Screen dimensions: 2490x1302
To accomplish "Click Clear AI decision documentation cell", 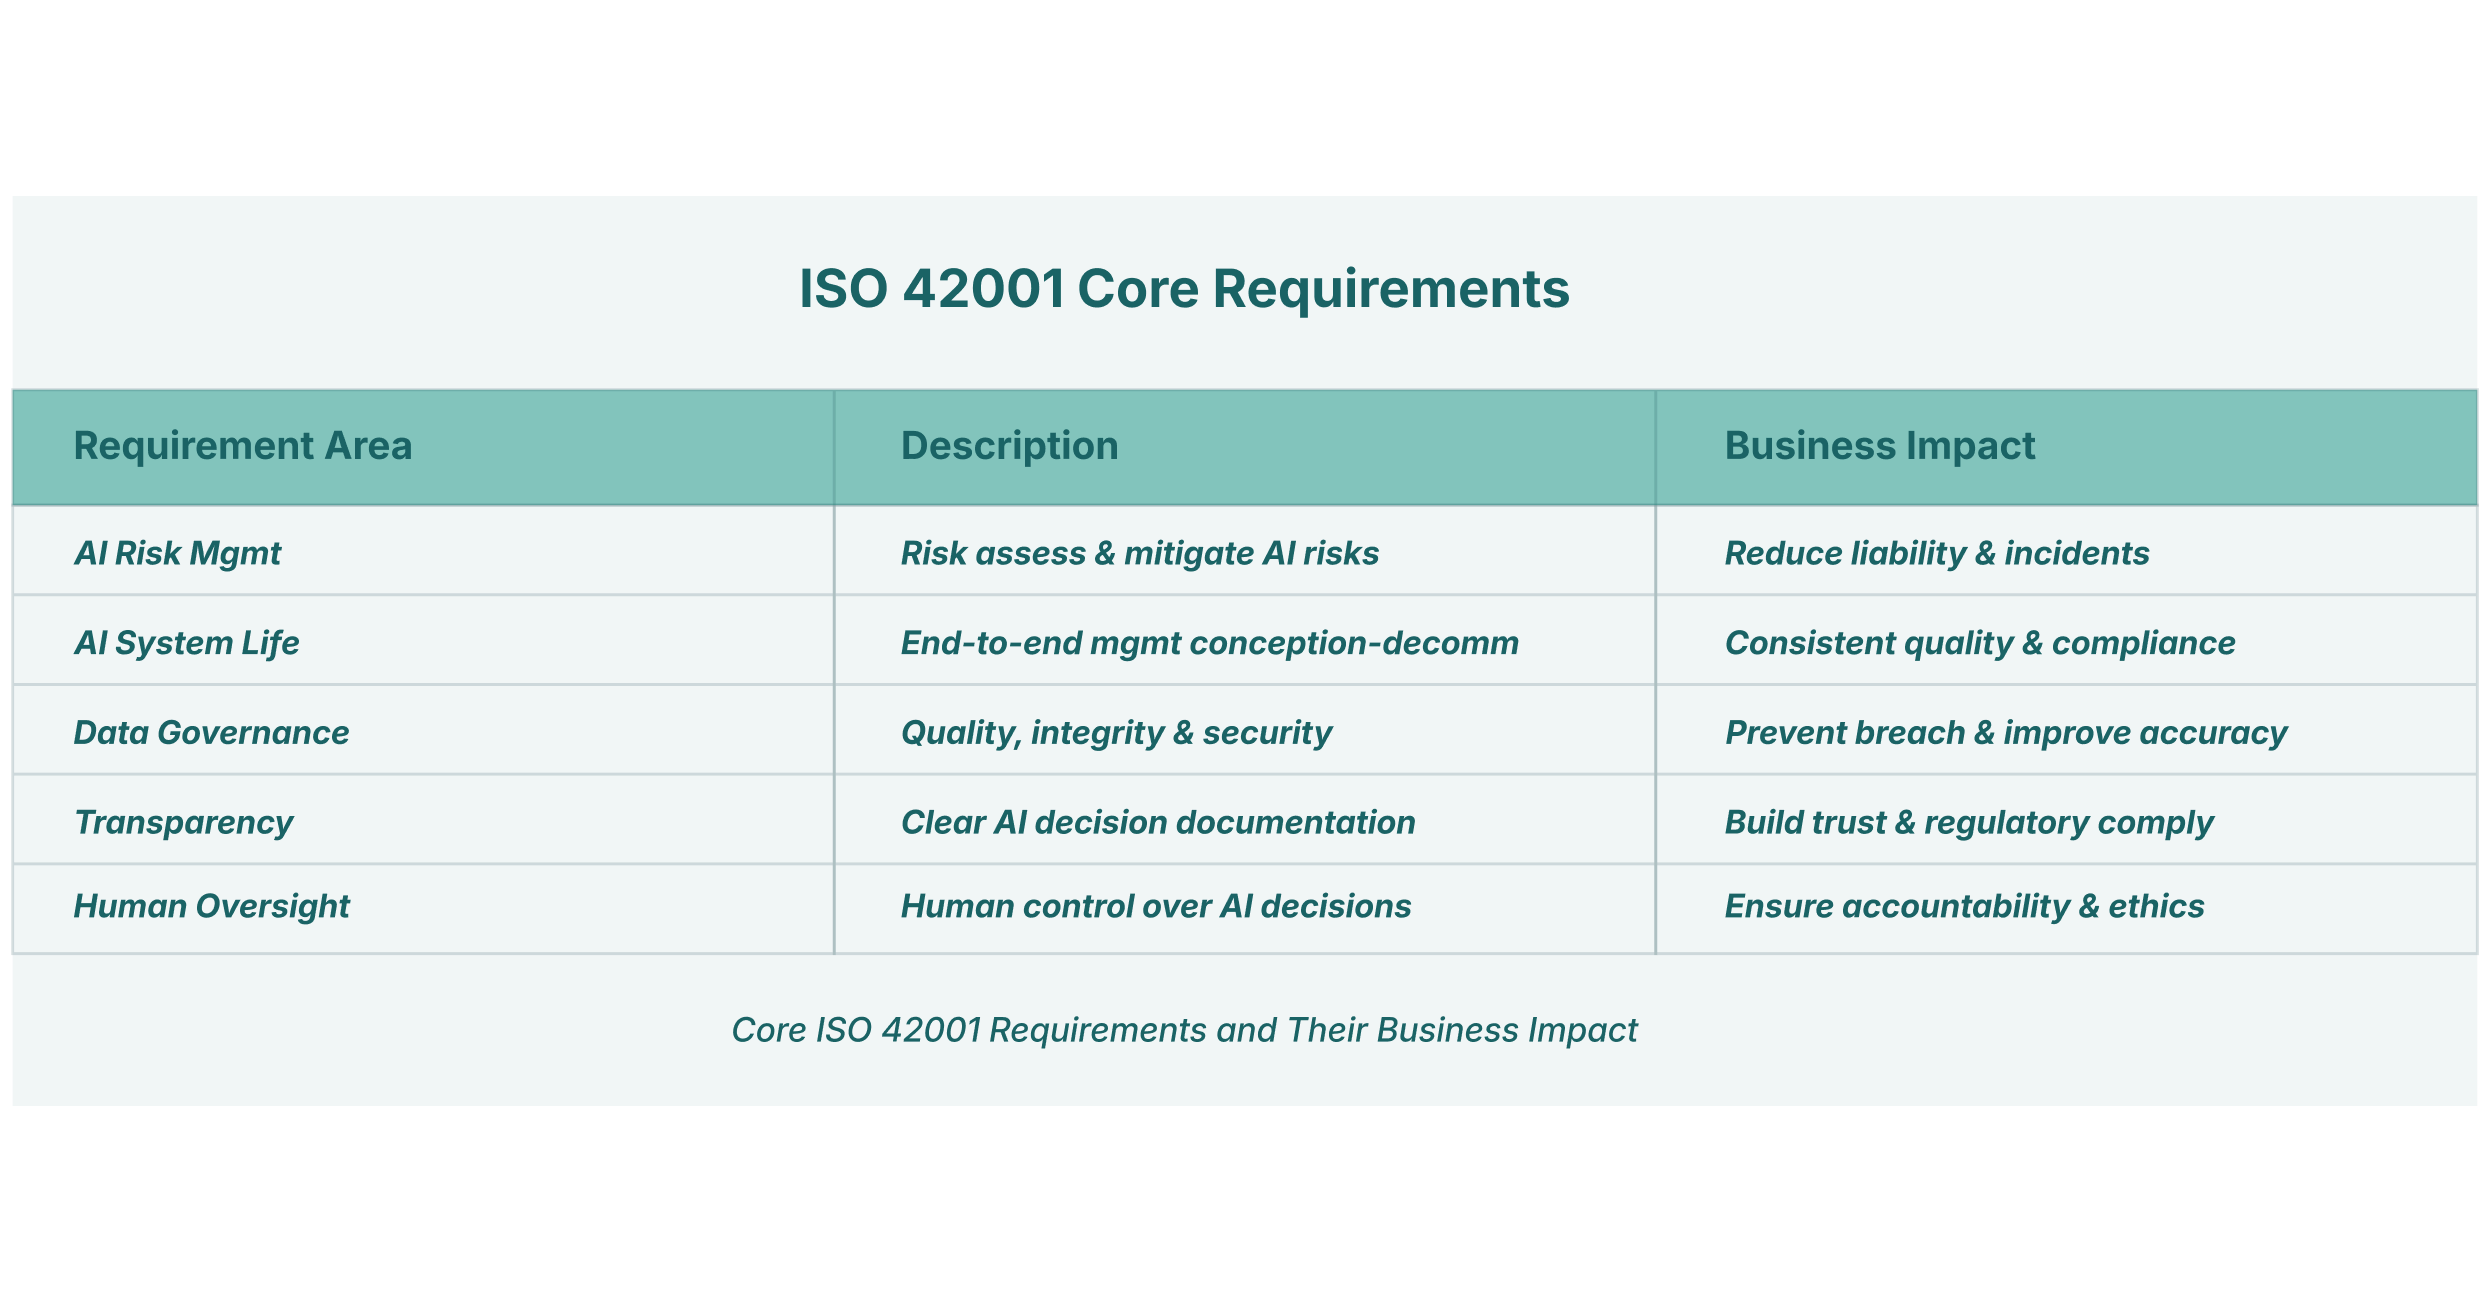I will pyautogui.click(x=1158, y=822).
